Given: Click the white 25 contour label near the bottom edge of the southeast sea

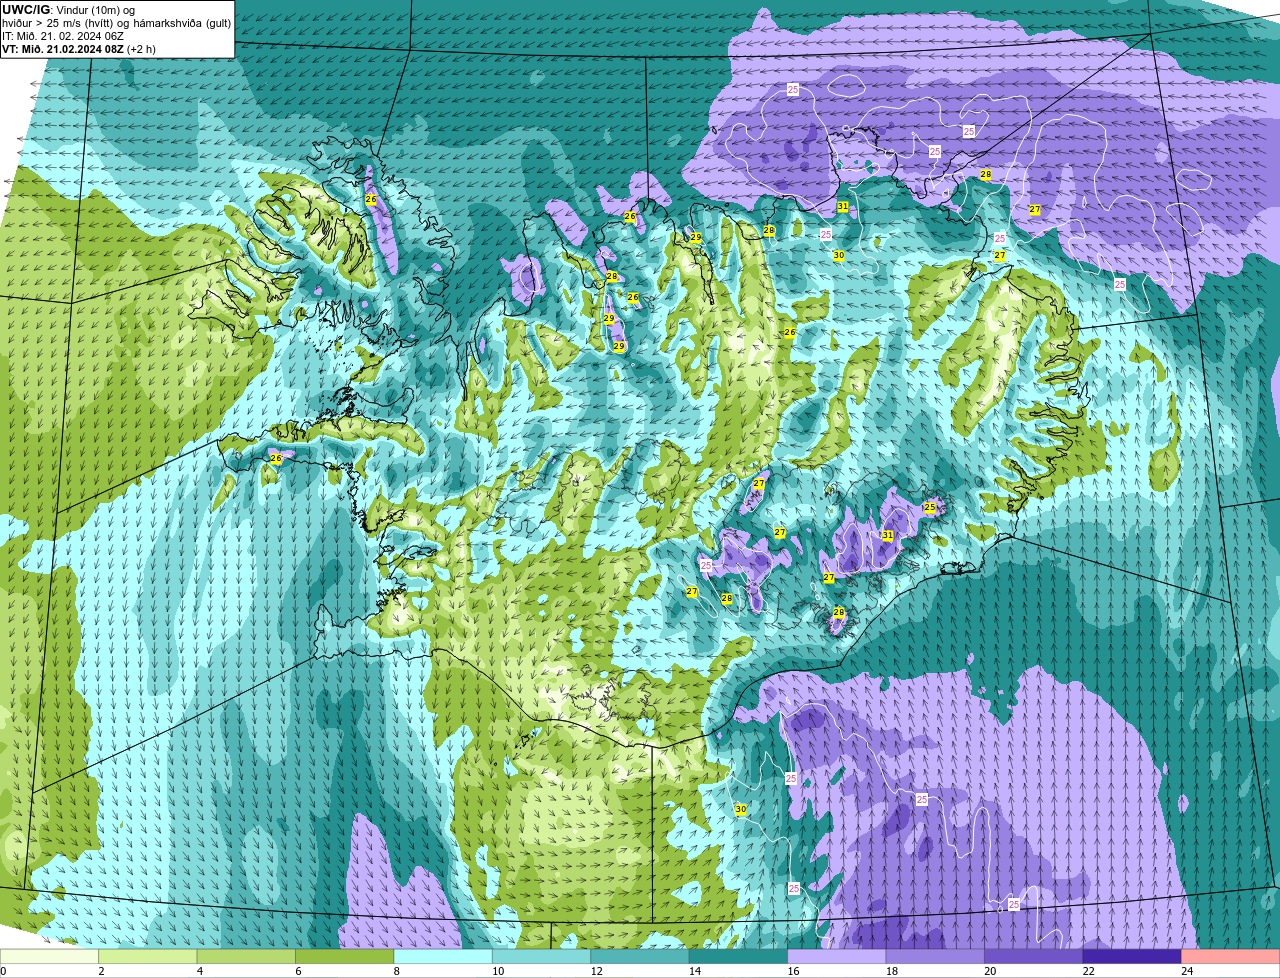Looking at the screenshot, I should [1014, 904].
